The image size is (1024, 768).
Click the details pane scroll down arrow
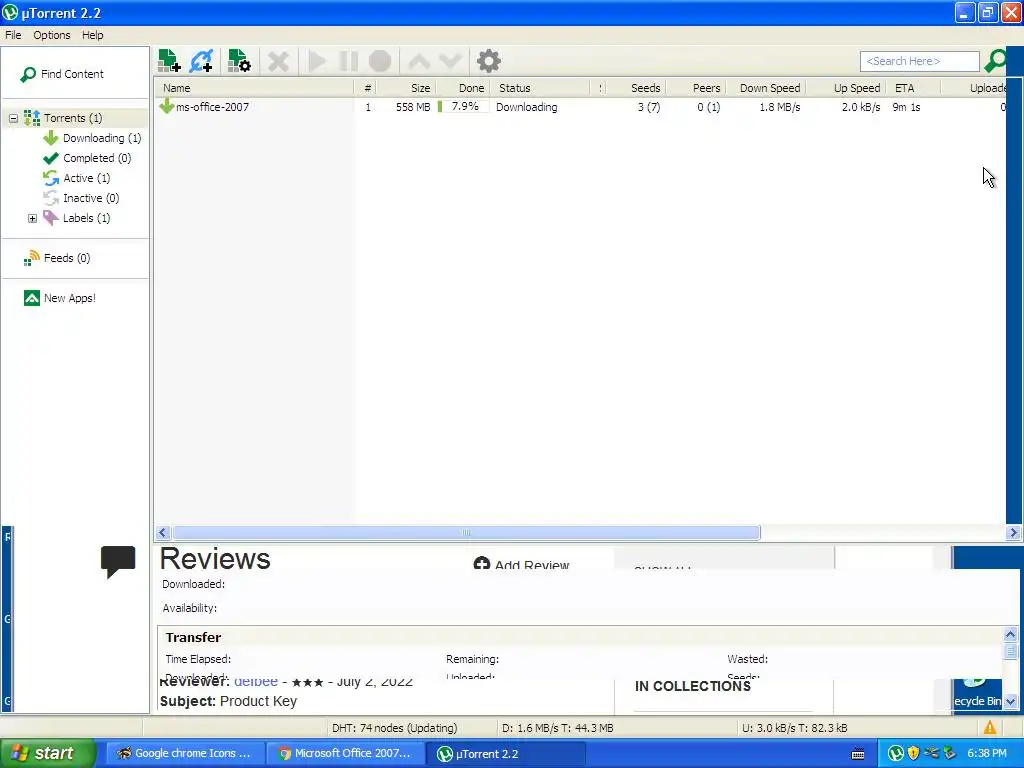coord(1010,702)
